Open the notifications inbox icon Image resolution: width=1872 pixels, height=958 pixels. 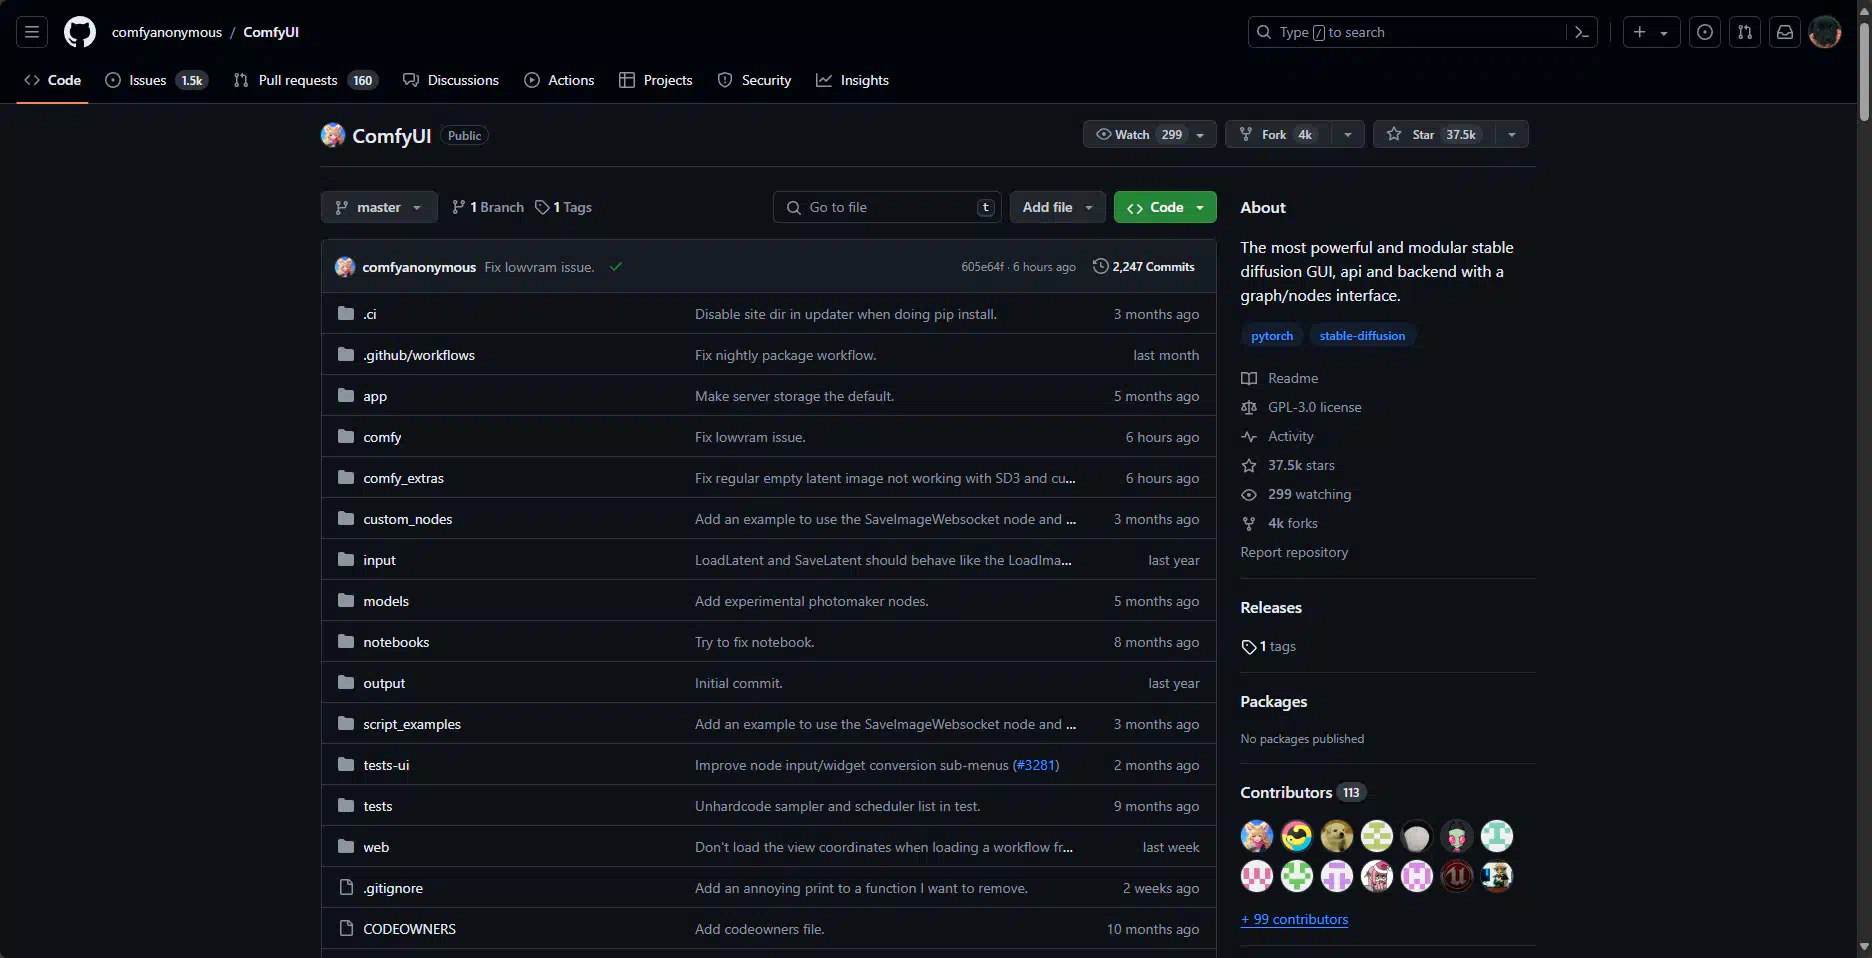(1785, 32)
